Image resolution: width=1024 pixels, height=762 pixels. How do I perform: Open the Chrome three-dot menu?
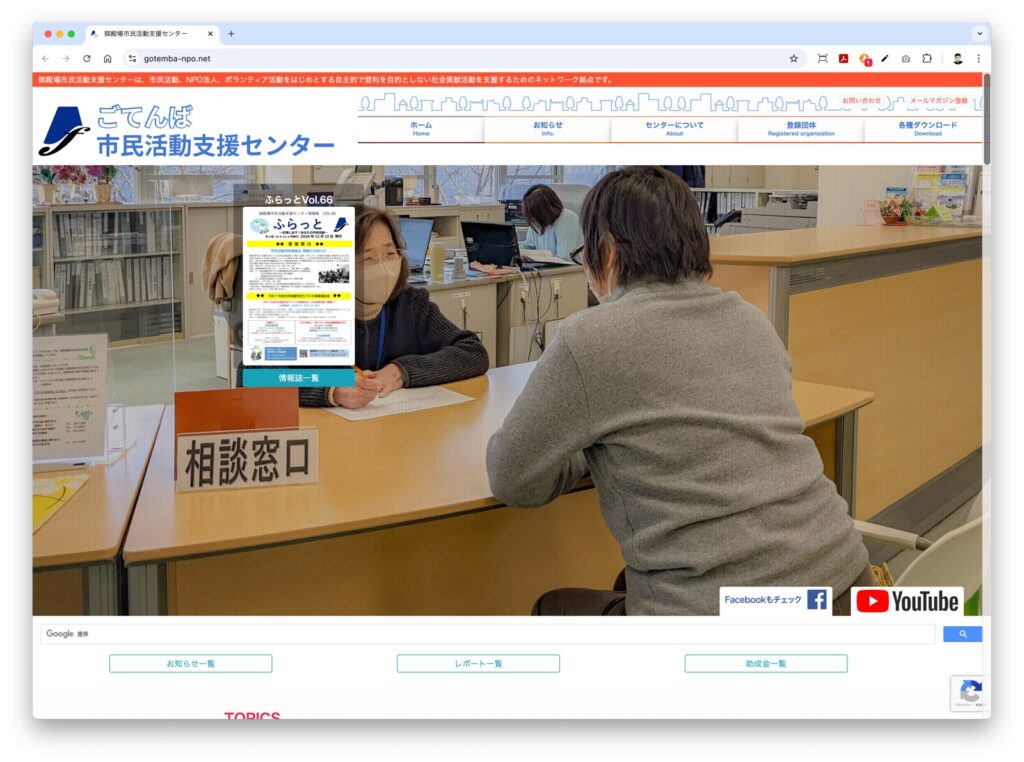tap(977, 58)
